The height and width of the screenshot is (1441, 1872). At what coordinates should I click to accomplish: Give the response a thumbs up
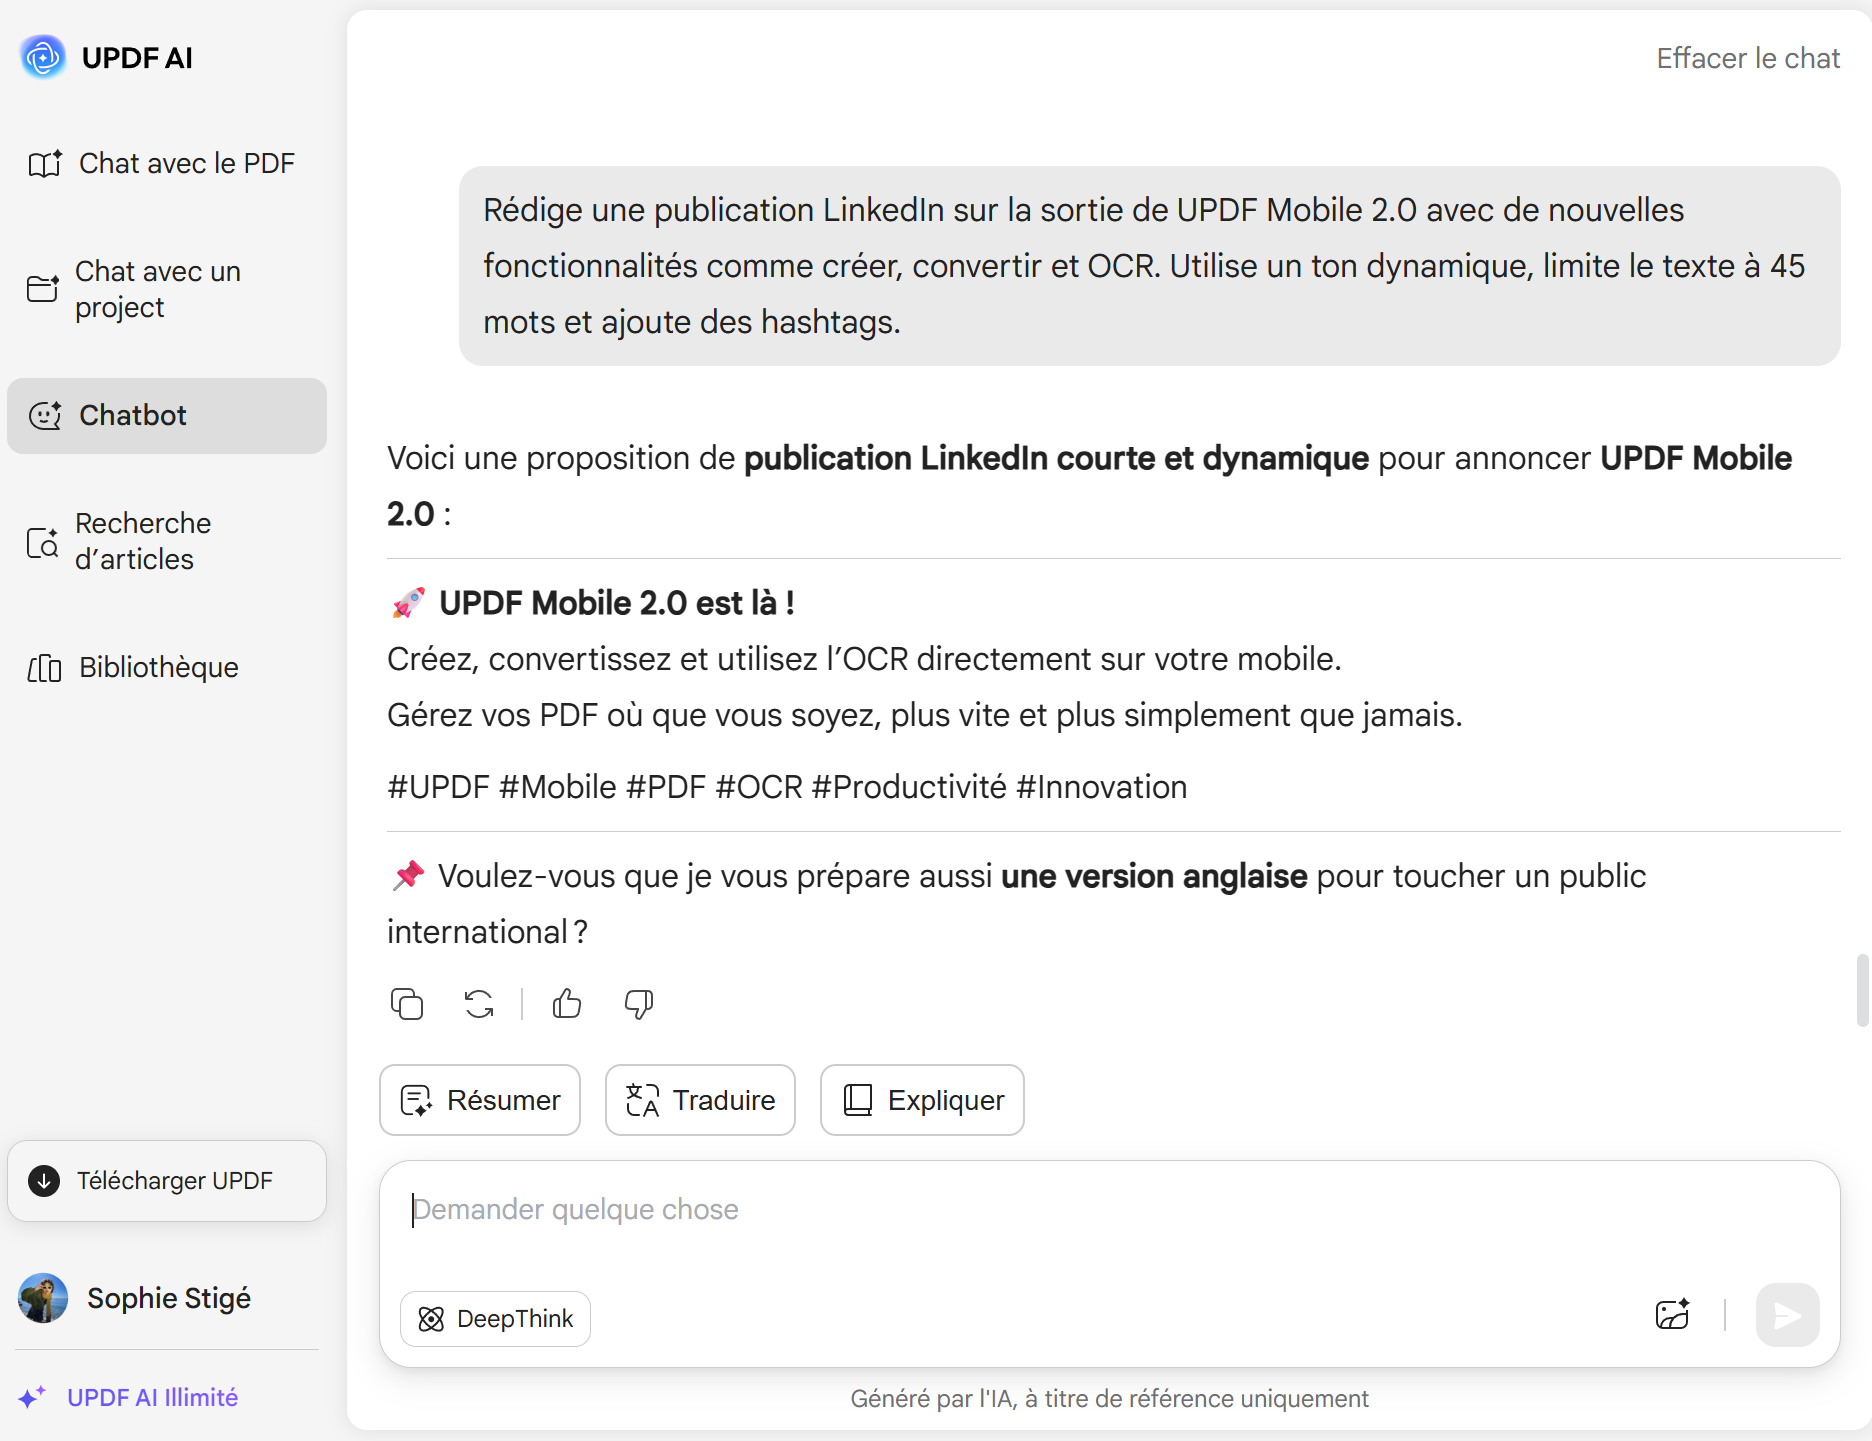point(567,1003)
